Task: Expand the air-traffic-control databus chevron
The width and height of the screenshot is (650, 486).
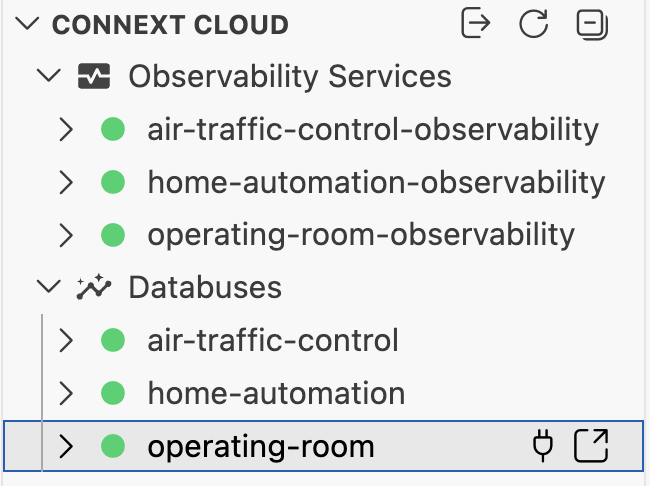Action: click(x=66, y=340)
